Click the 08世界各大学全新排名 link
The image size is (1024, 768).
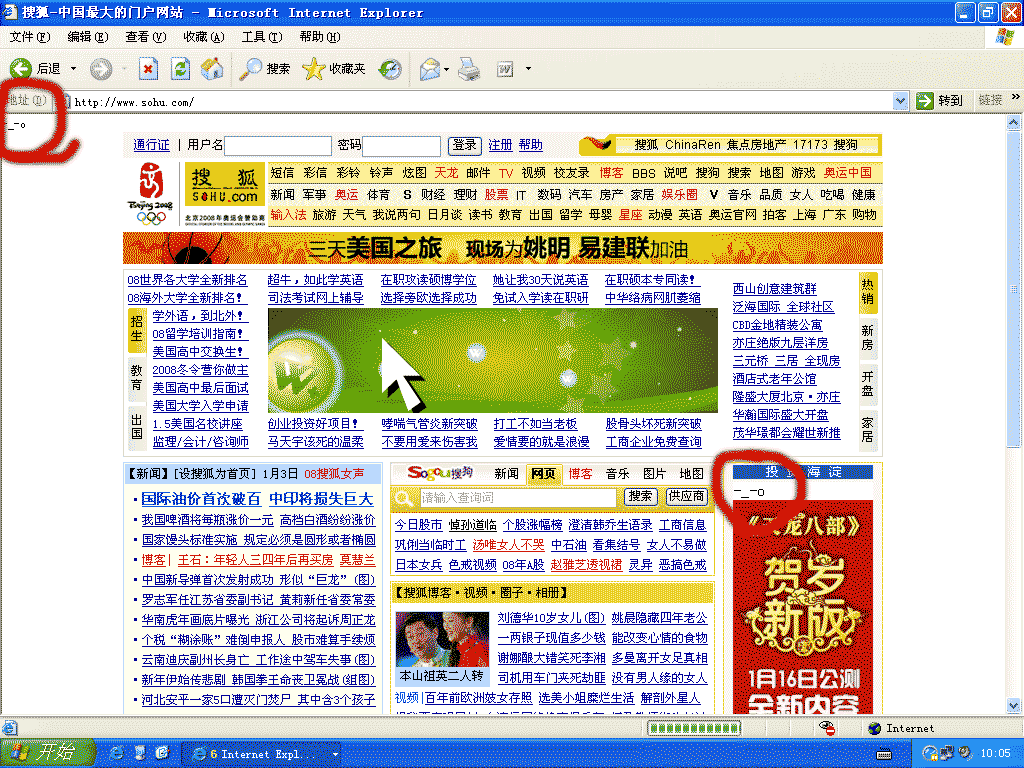(187, 280)
